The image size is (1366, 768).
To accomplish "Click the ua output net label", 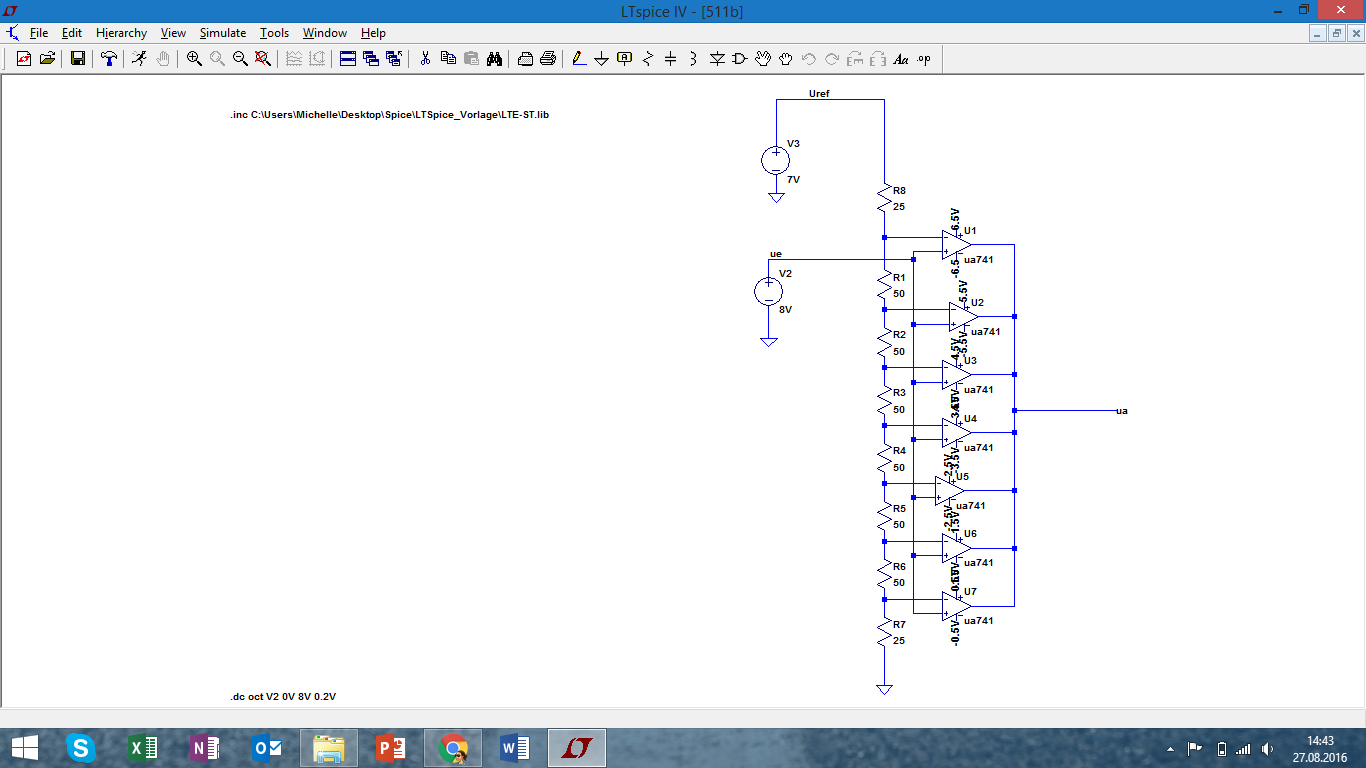I will pyautogui.click(x=1122, y=411).
